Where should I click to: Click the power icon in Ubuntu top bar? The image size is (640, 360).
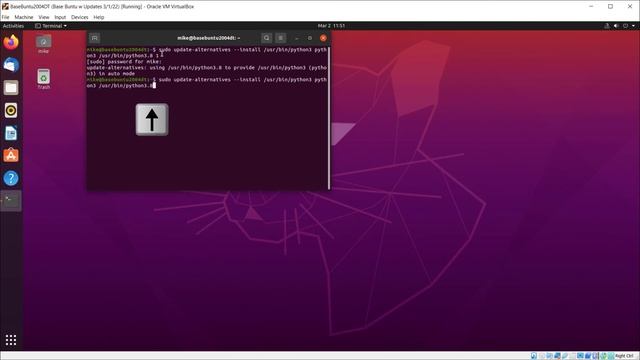click(625, 26)
